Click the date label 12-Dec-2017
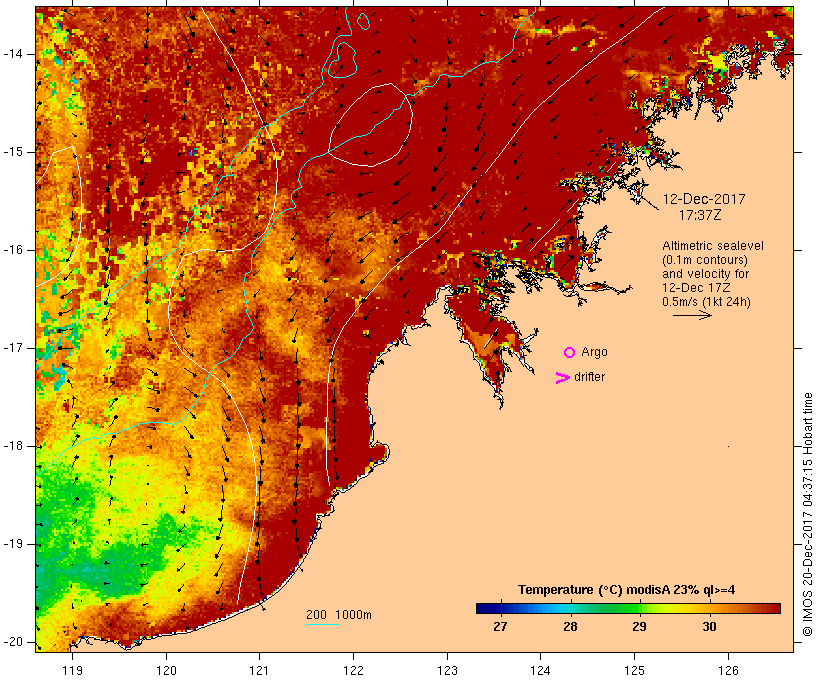 704,199
